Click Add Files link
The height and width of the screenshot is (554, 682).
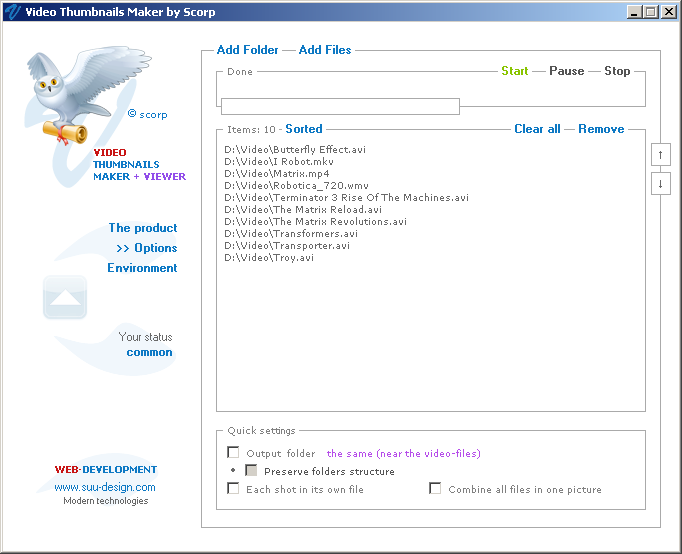(325, 50)
